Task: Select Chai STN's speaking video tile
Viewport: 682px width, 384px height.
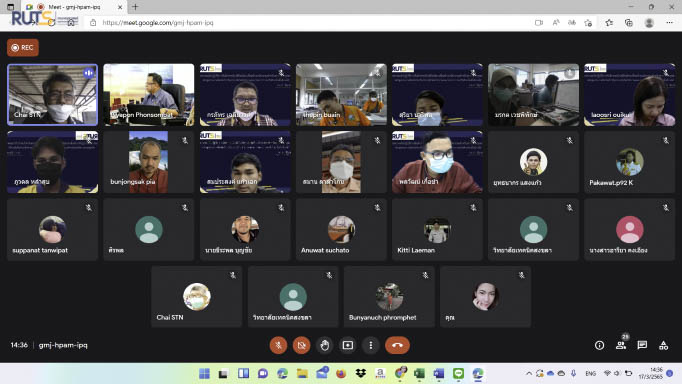Action: (53, 95)
